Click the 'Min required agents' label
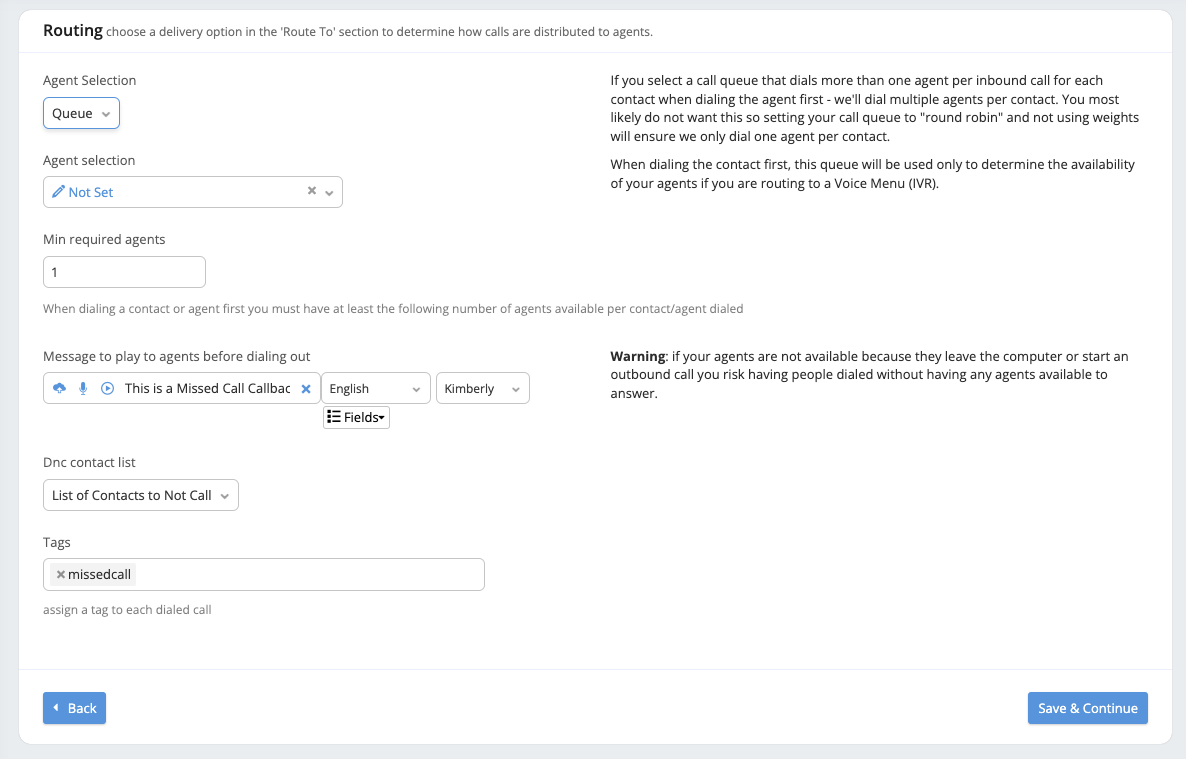Screen dimensions: 1186x759 [x=104, y=240]
